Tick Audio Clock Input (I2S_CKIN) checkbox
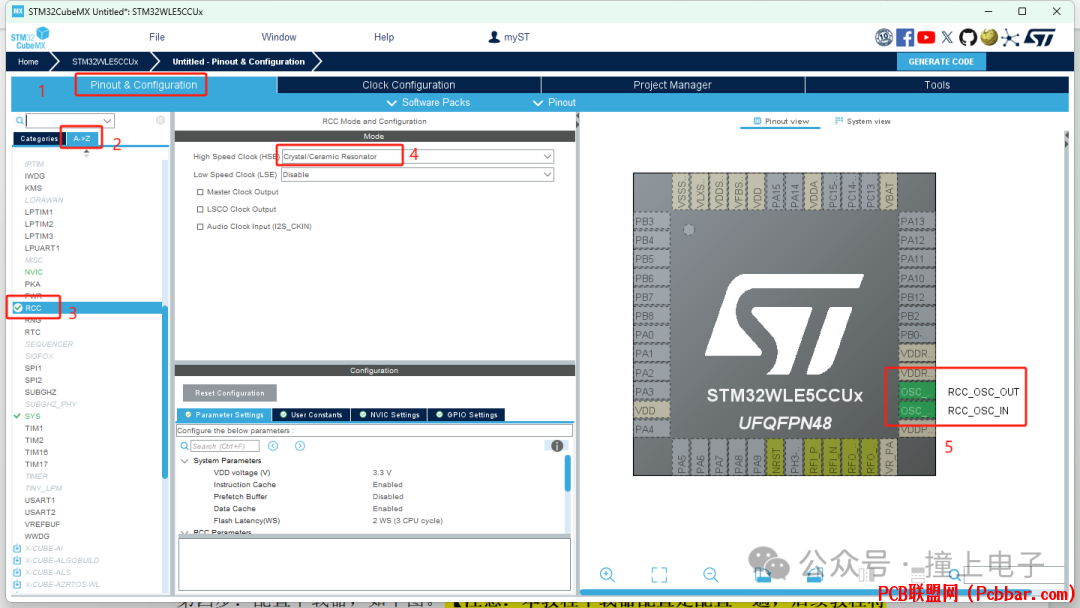Viewport: 1080px width, 608px height. point(200,227)
